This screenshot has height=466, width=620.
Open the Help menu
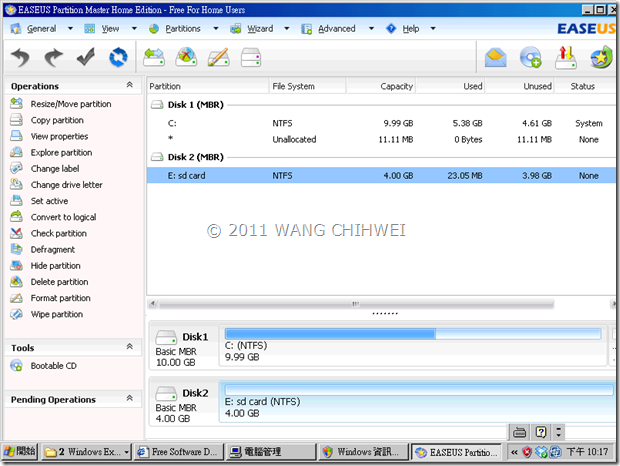411,29
